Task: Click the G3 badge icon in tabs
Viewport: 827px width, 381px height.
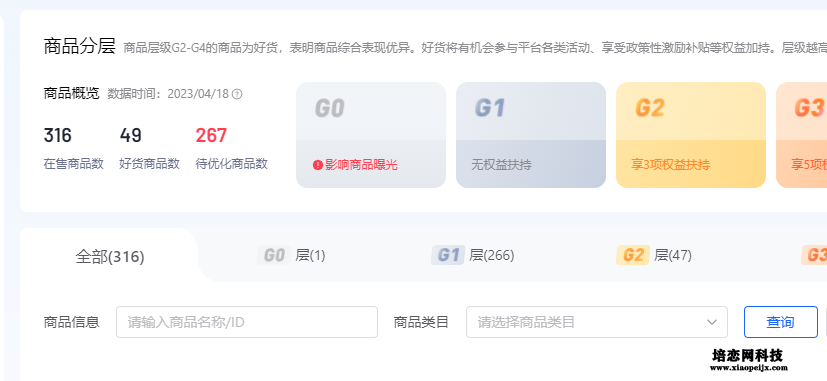Action: (814, 255)
